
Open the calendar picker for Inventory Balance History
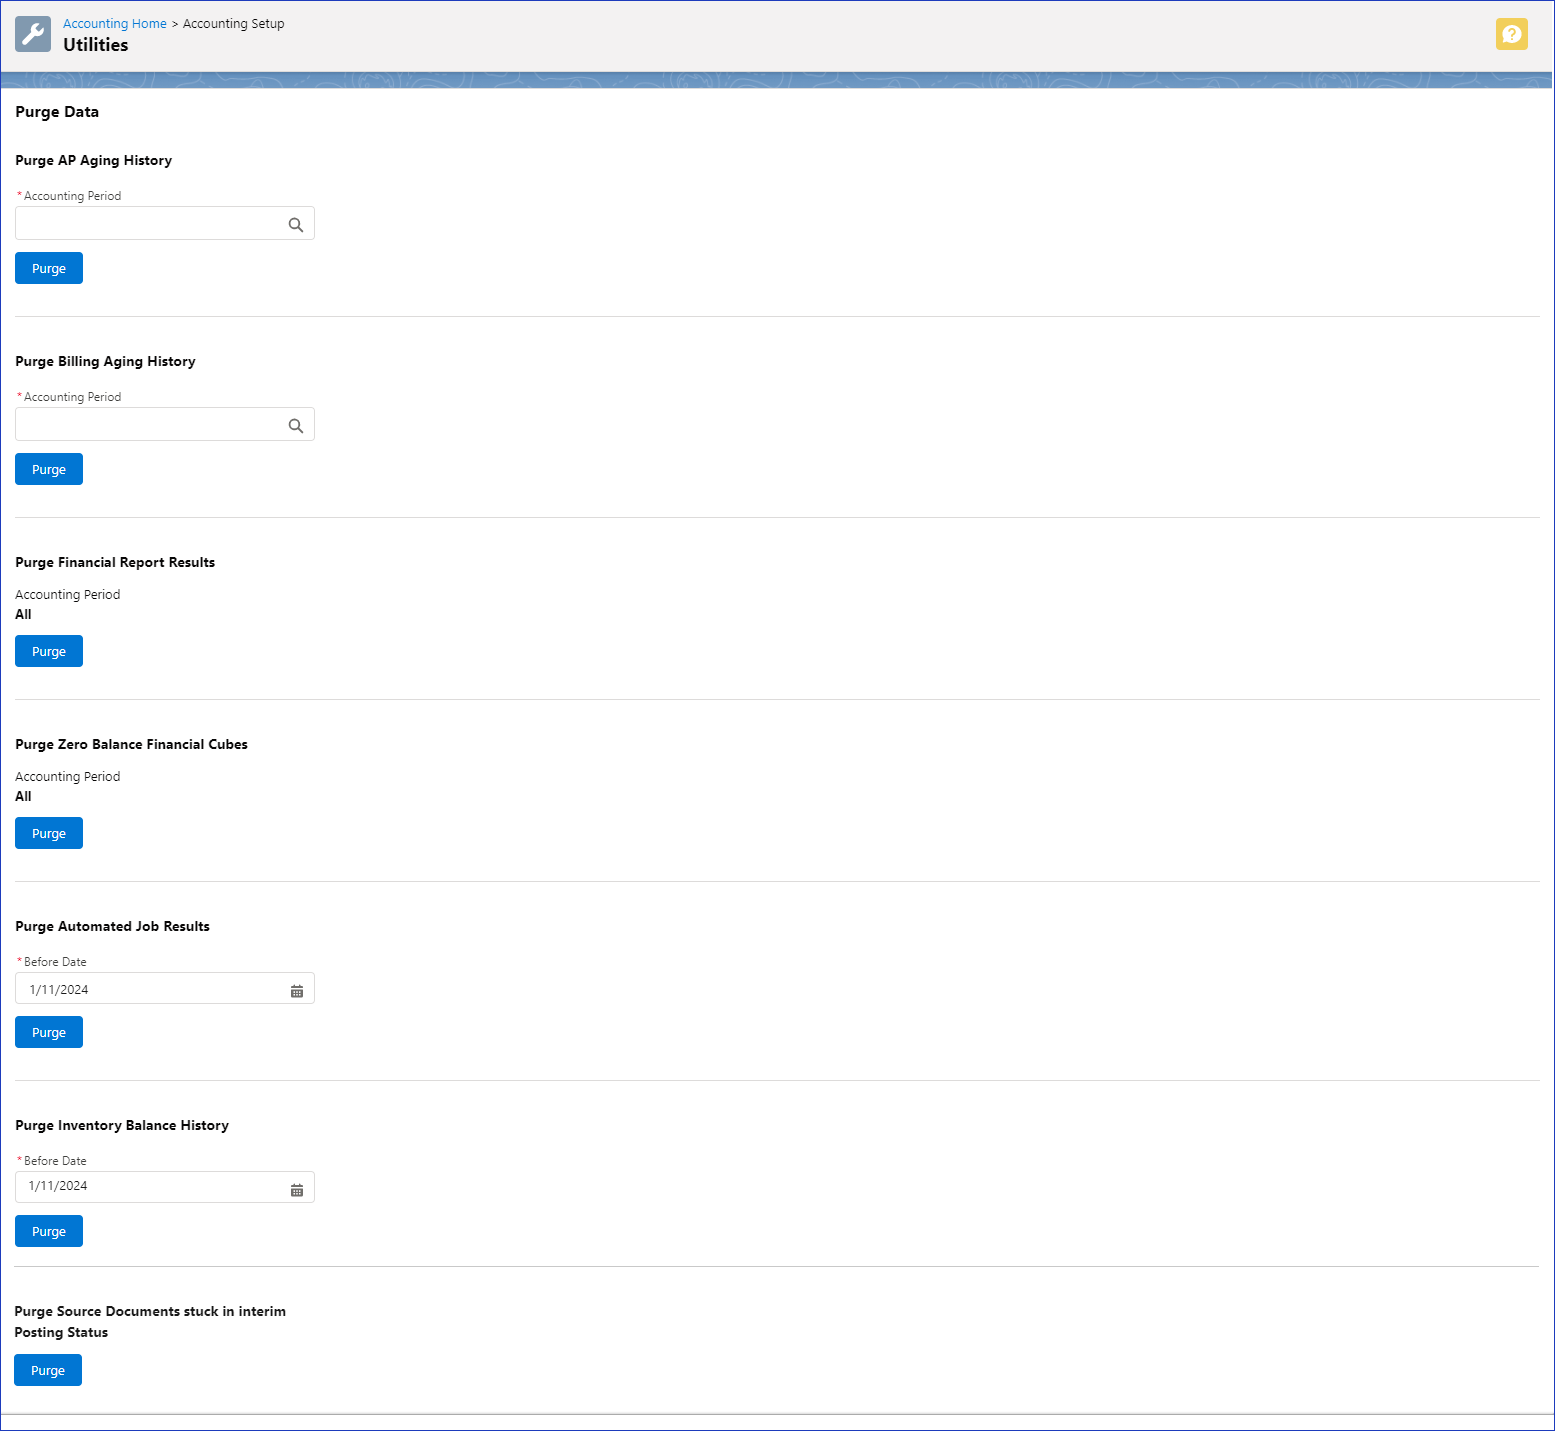(x=296, y=1189)
